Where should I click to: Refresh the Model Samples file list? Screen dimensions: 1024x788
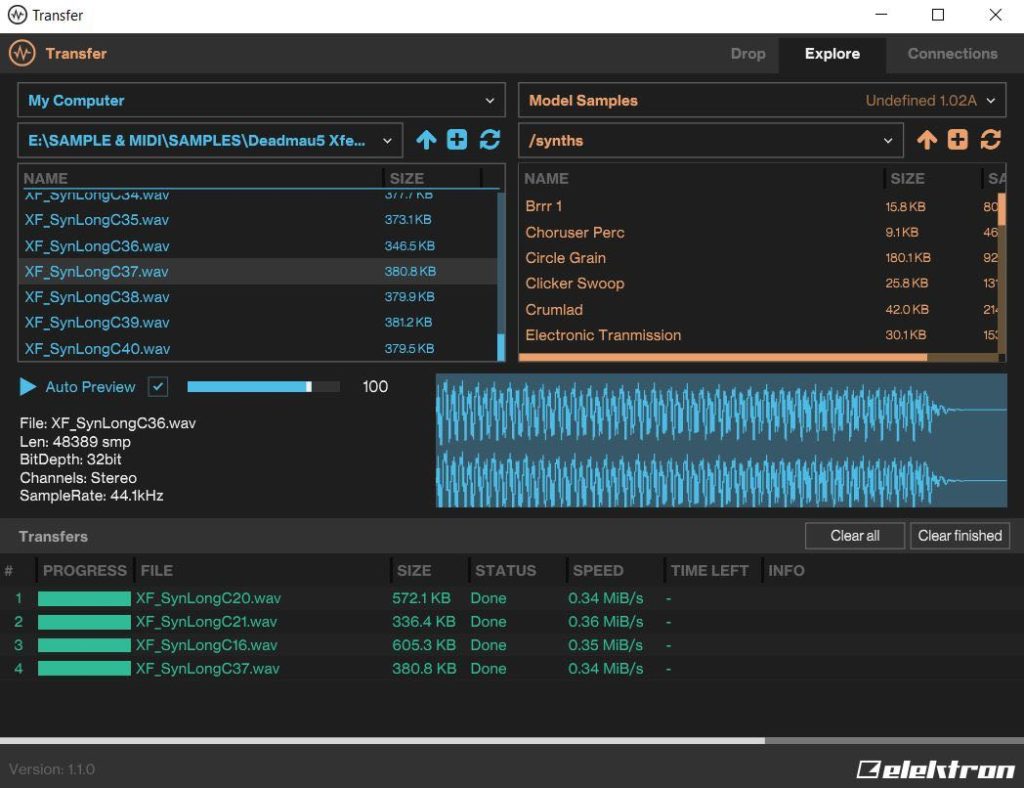tap(990, 140)
